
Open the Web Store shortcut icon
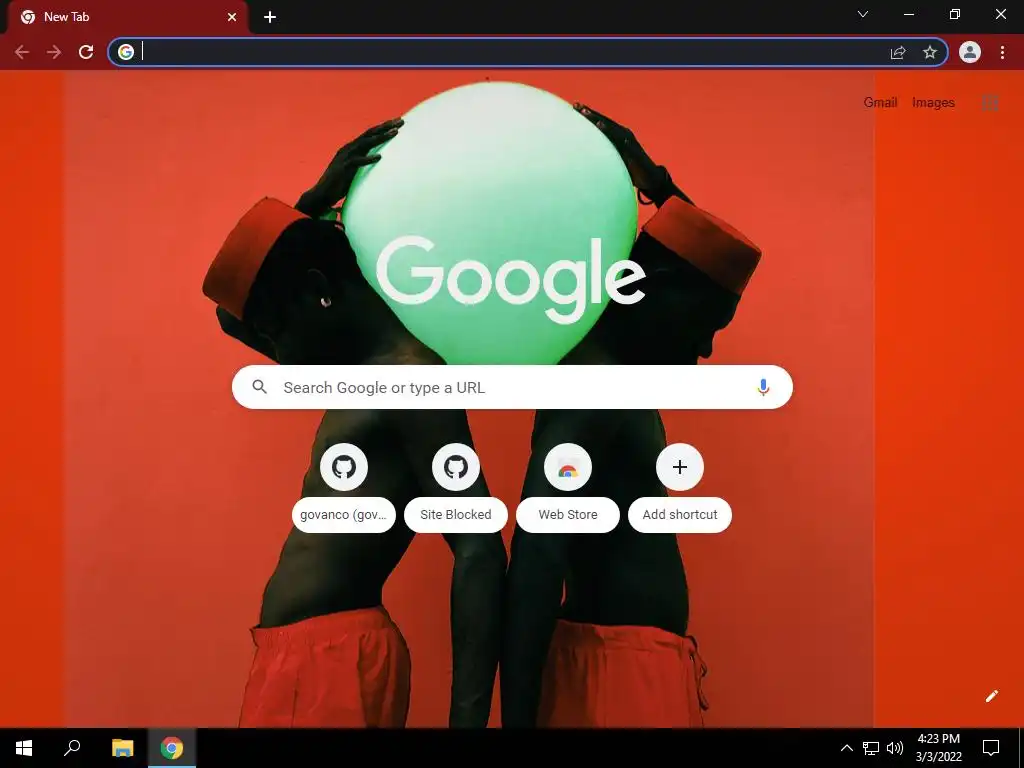click(568, 467)
